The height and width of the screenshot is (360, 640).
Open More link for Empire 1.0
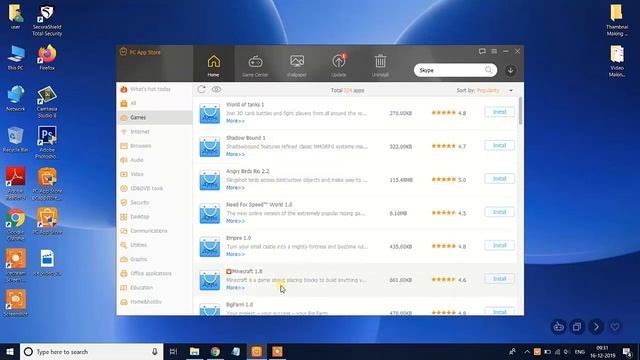tap(236, 254)
